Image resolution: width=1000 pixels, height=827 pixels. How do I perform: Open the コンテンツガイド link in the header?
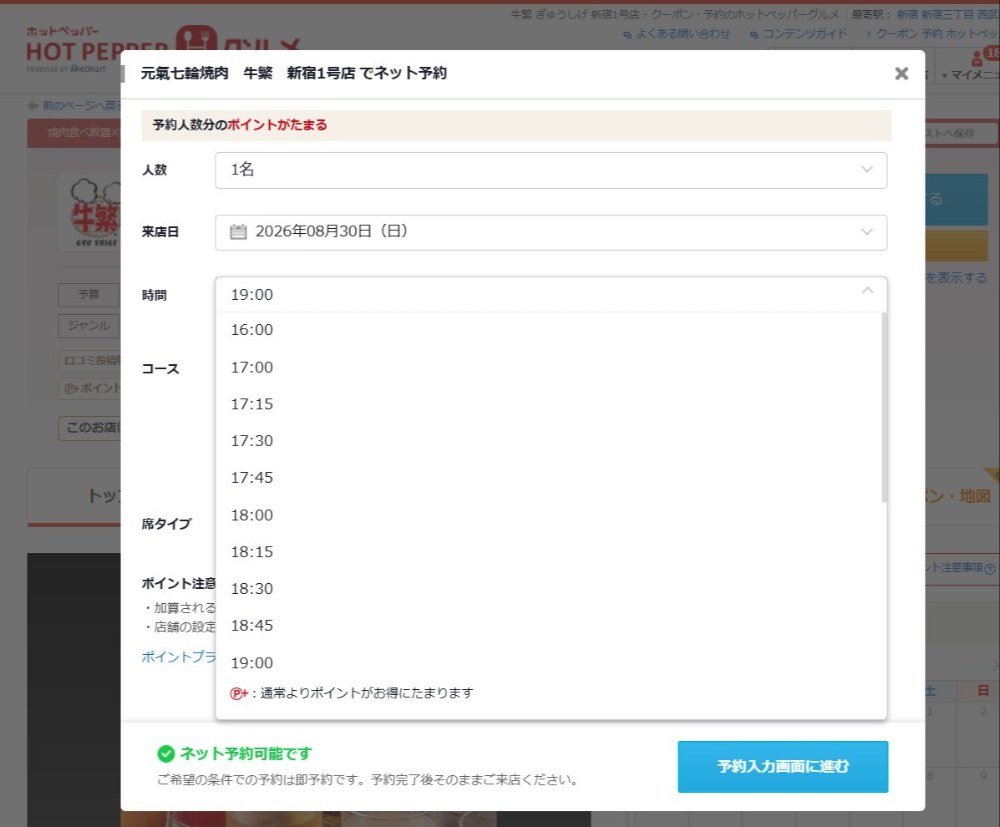pos(805,34)
